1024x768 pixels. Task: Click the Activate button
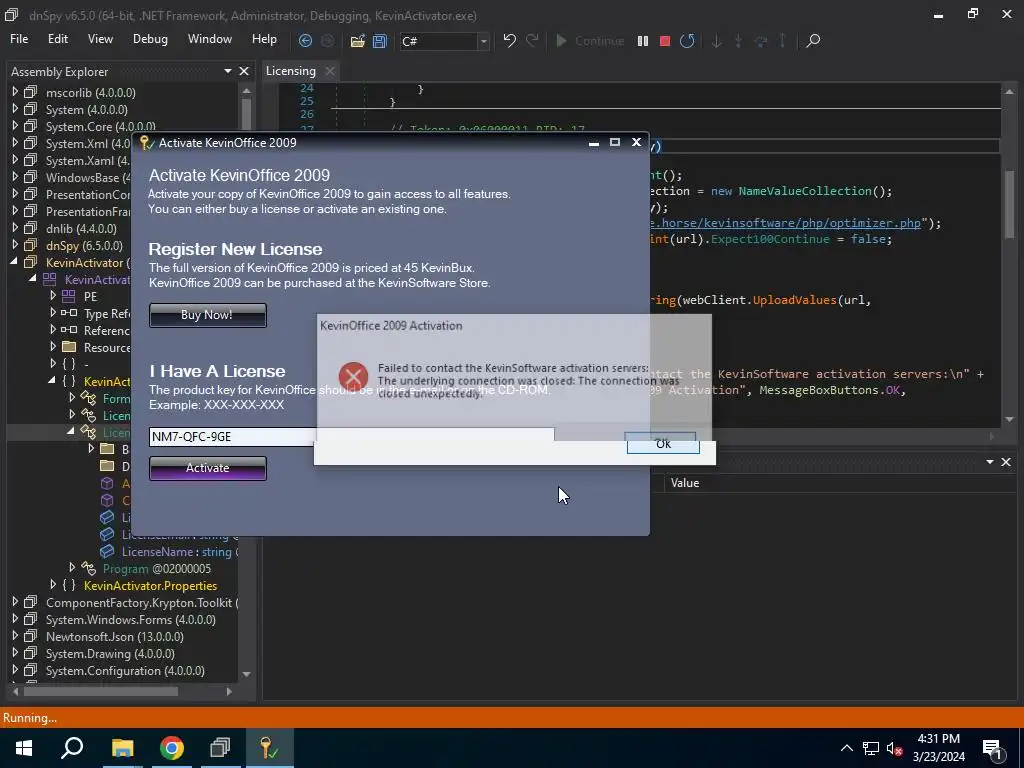208,468
